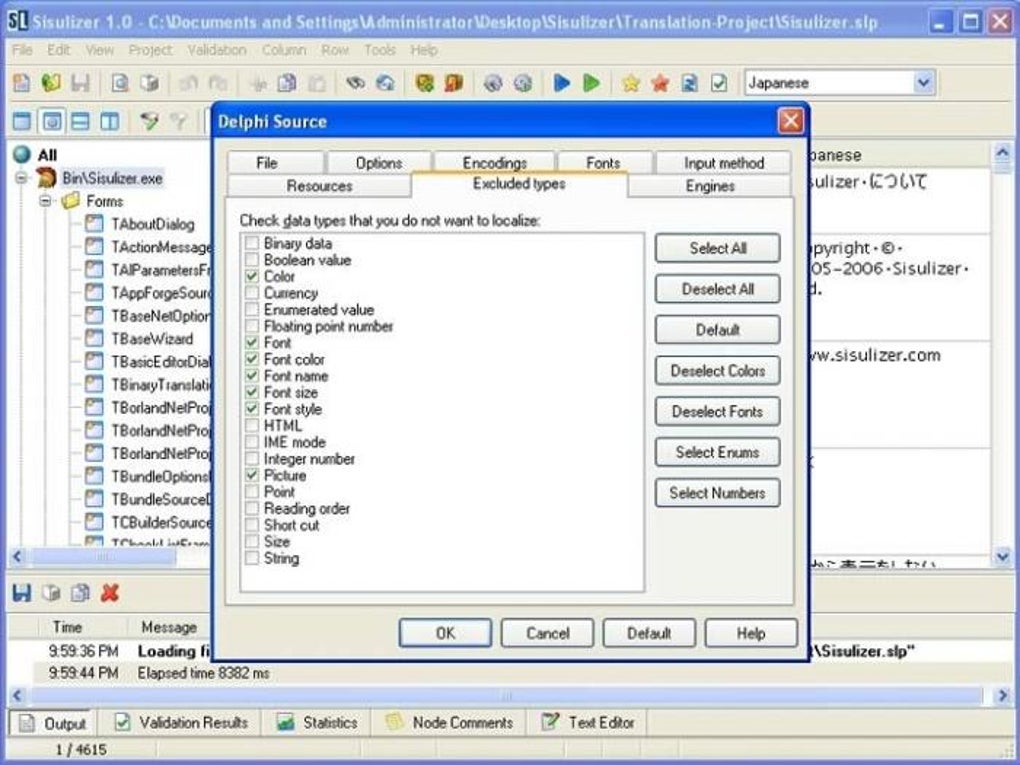The image size is (1020, 765).
Task: Collapse the Bin\Sisulizer.exe tree node
Action: 21,178
